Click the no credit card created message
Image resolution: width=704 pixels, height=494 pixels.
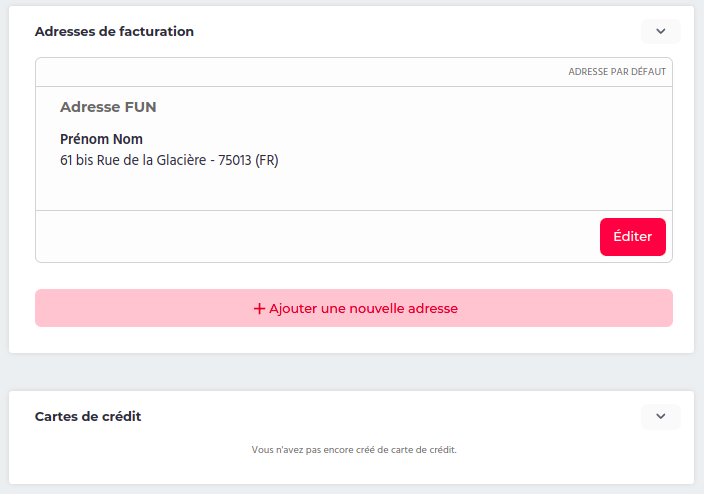[x=354, y=450]
